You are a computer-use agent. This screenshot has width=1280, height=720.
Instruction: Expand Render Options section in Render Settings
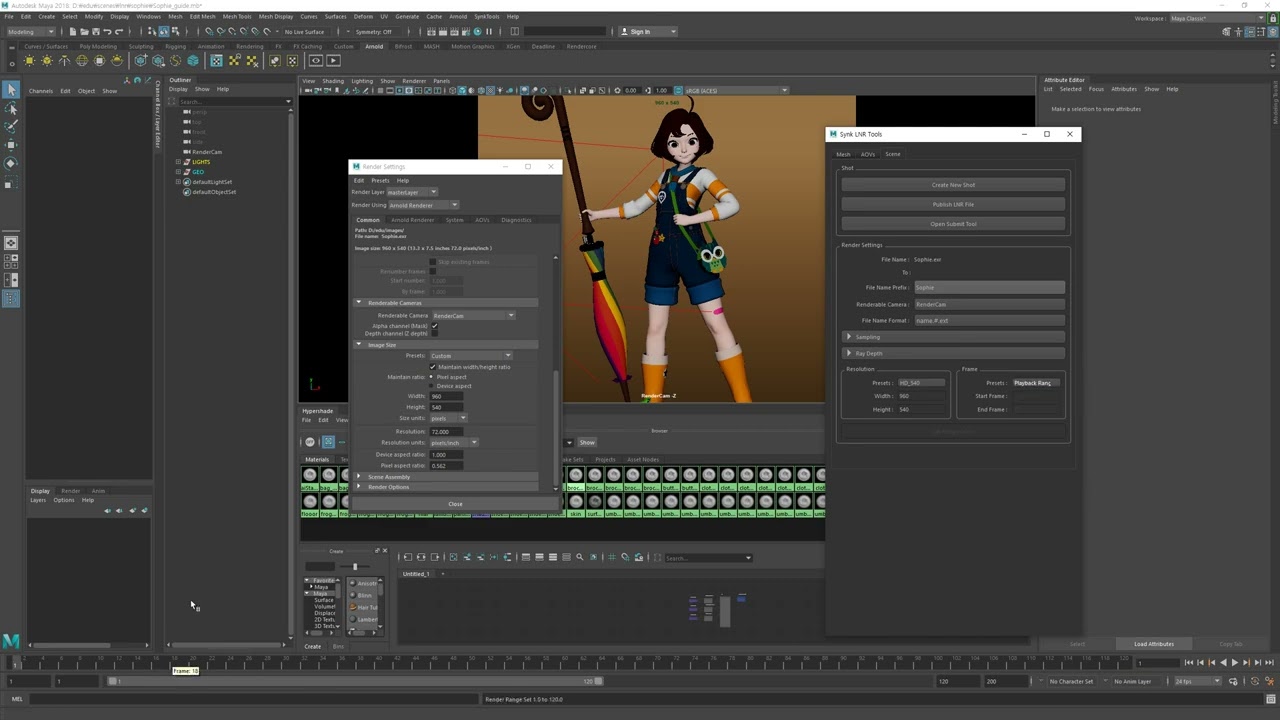click(445, 487)
